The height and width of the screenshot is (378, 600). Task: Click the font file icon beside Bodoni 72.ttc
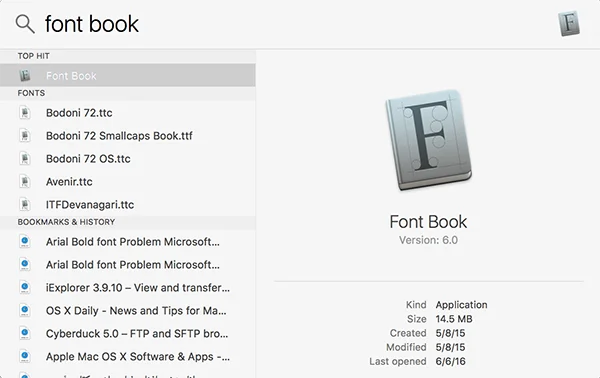pos(25,113)
